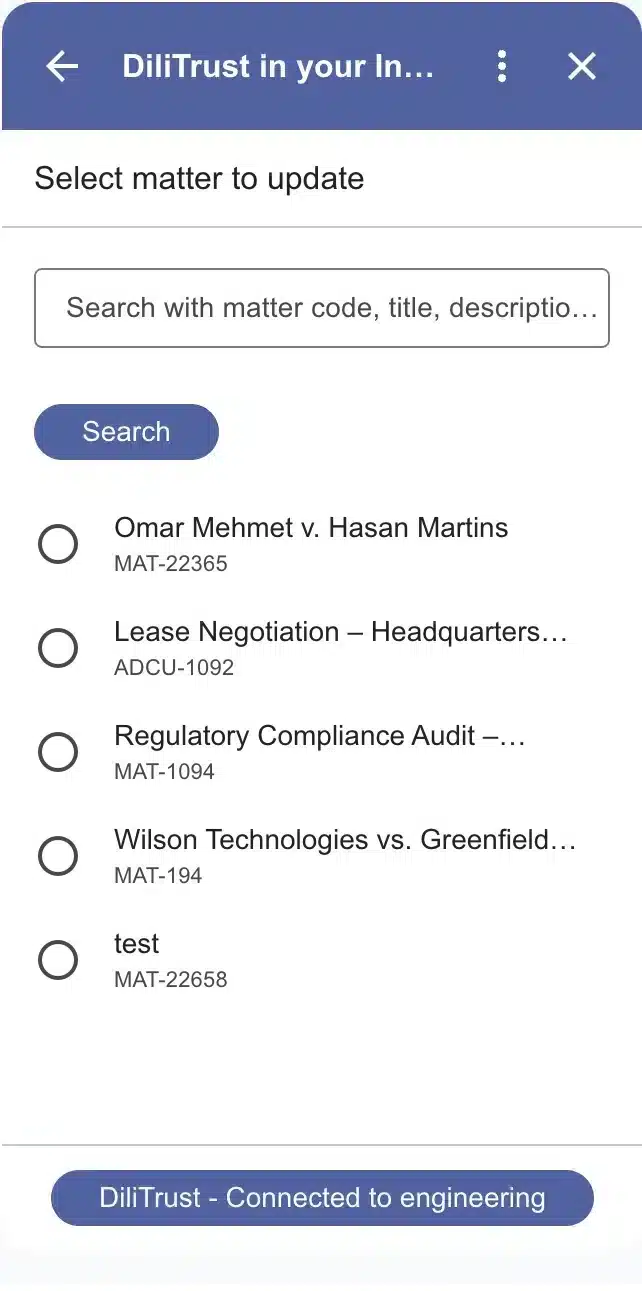Click matter code MAT-22658
Screen dimensions: 642x1291
pos(171,980)
